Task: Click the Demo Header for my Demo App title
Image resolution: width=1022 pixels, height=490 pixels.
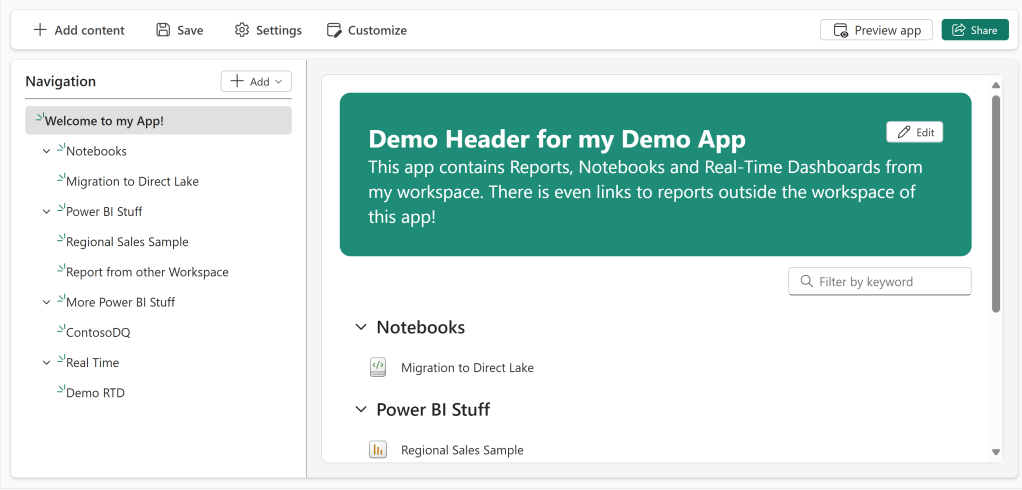Action: click(557, 139)
